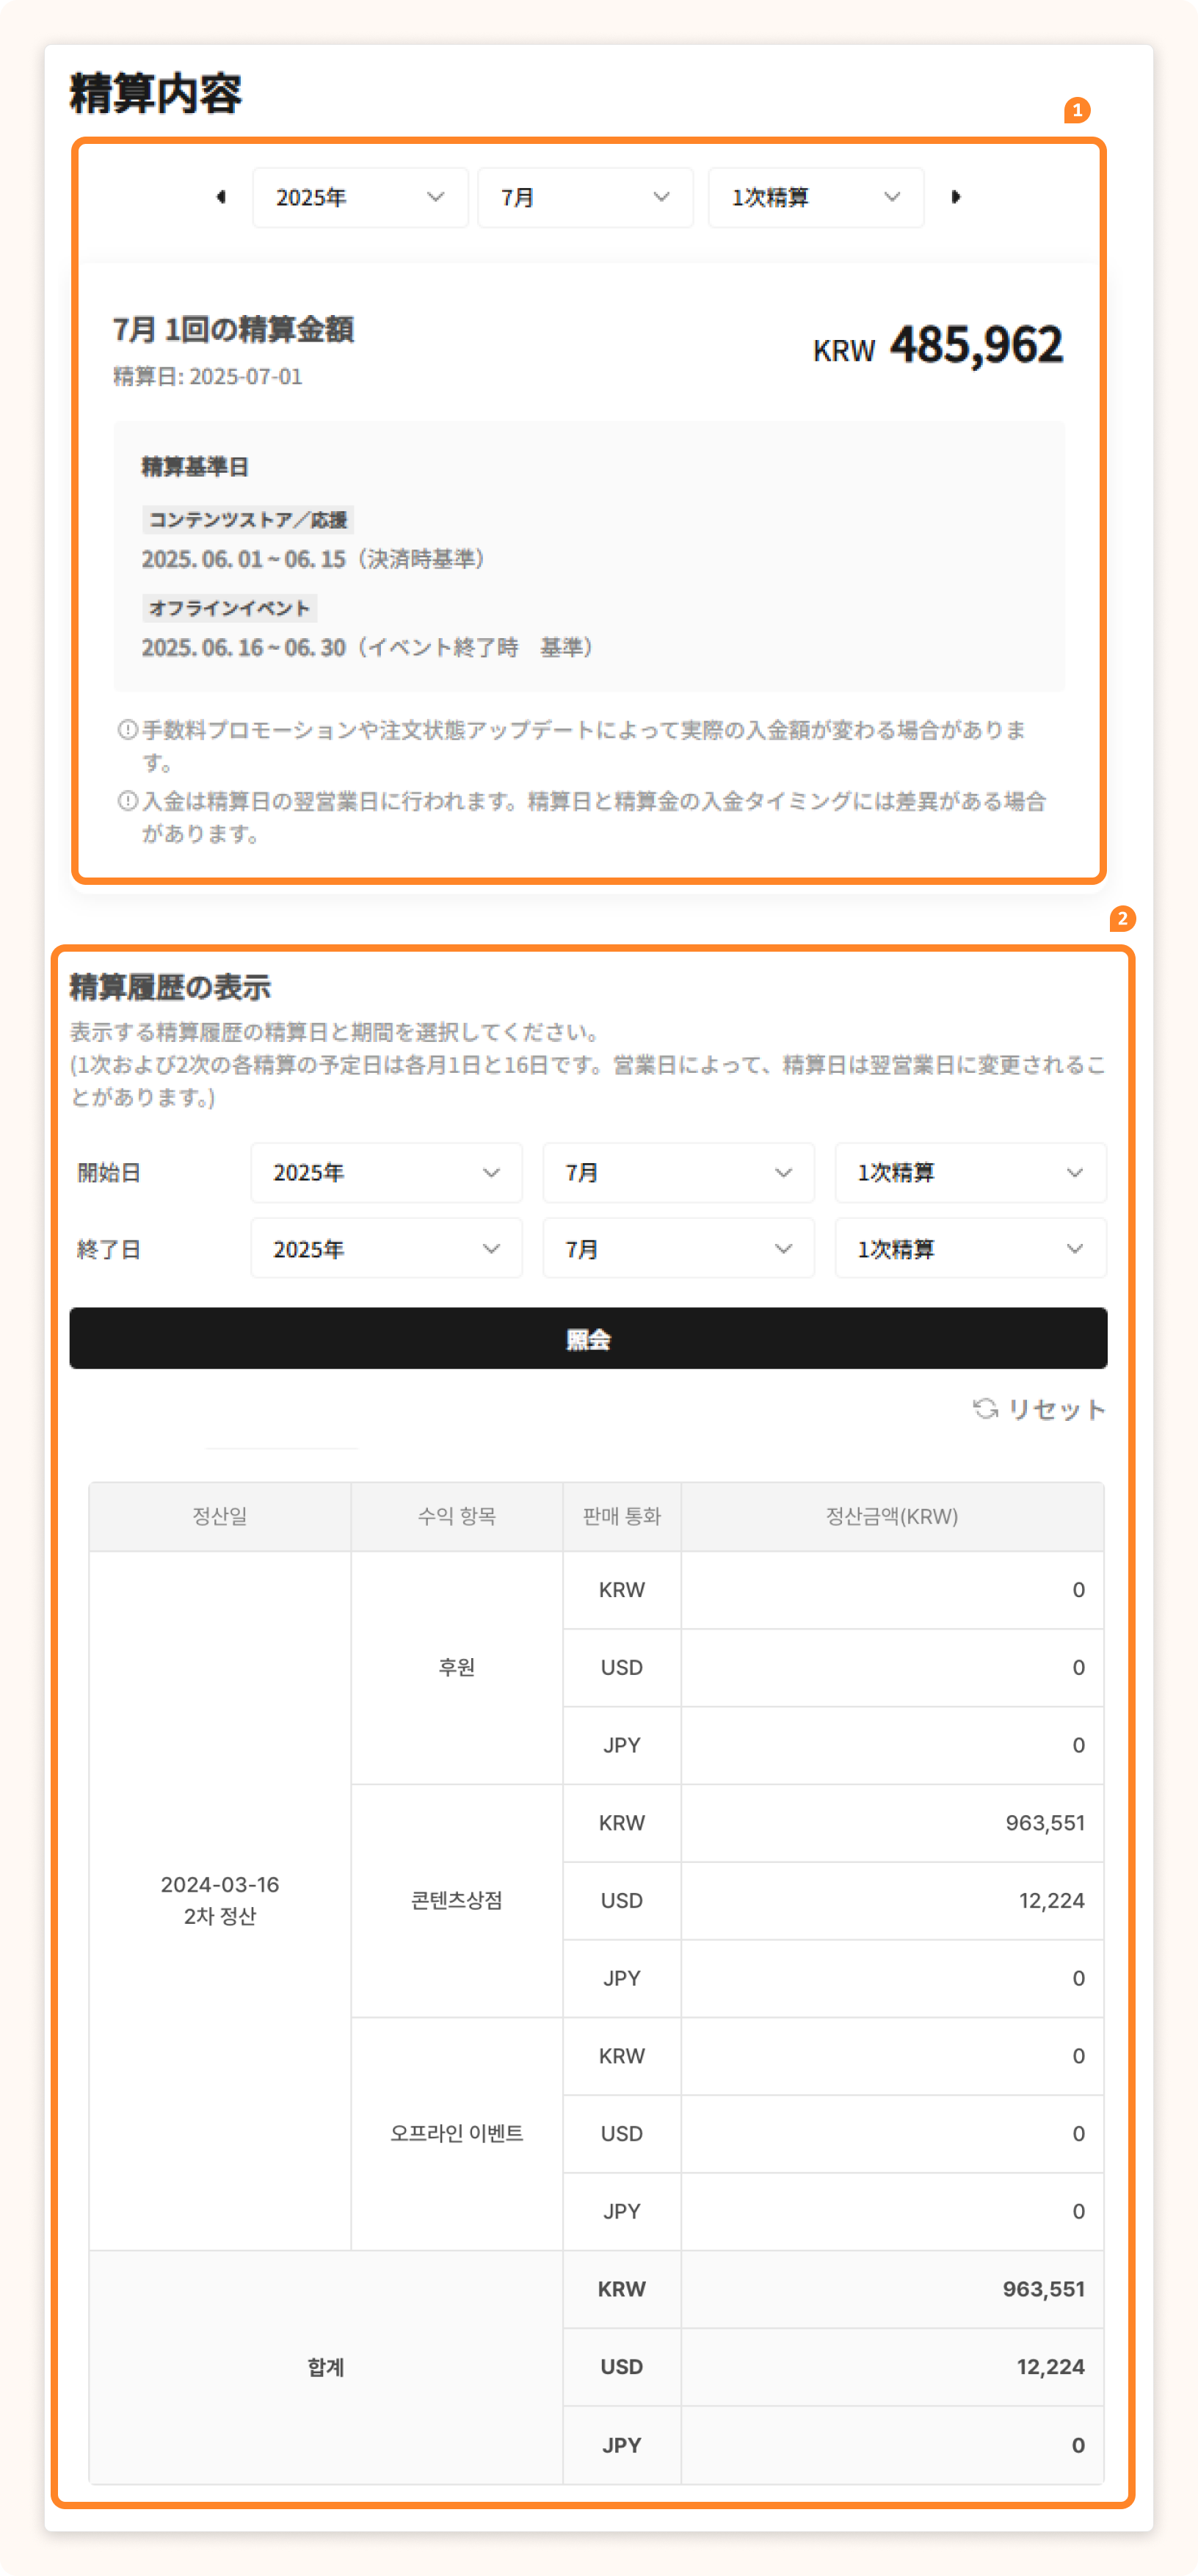1198x2576 pixels.
Task: Open the top 7月 month dropdown
Action: [585, 198]
